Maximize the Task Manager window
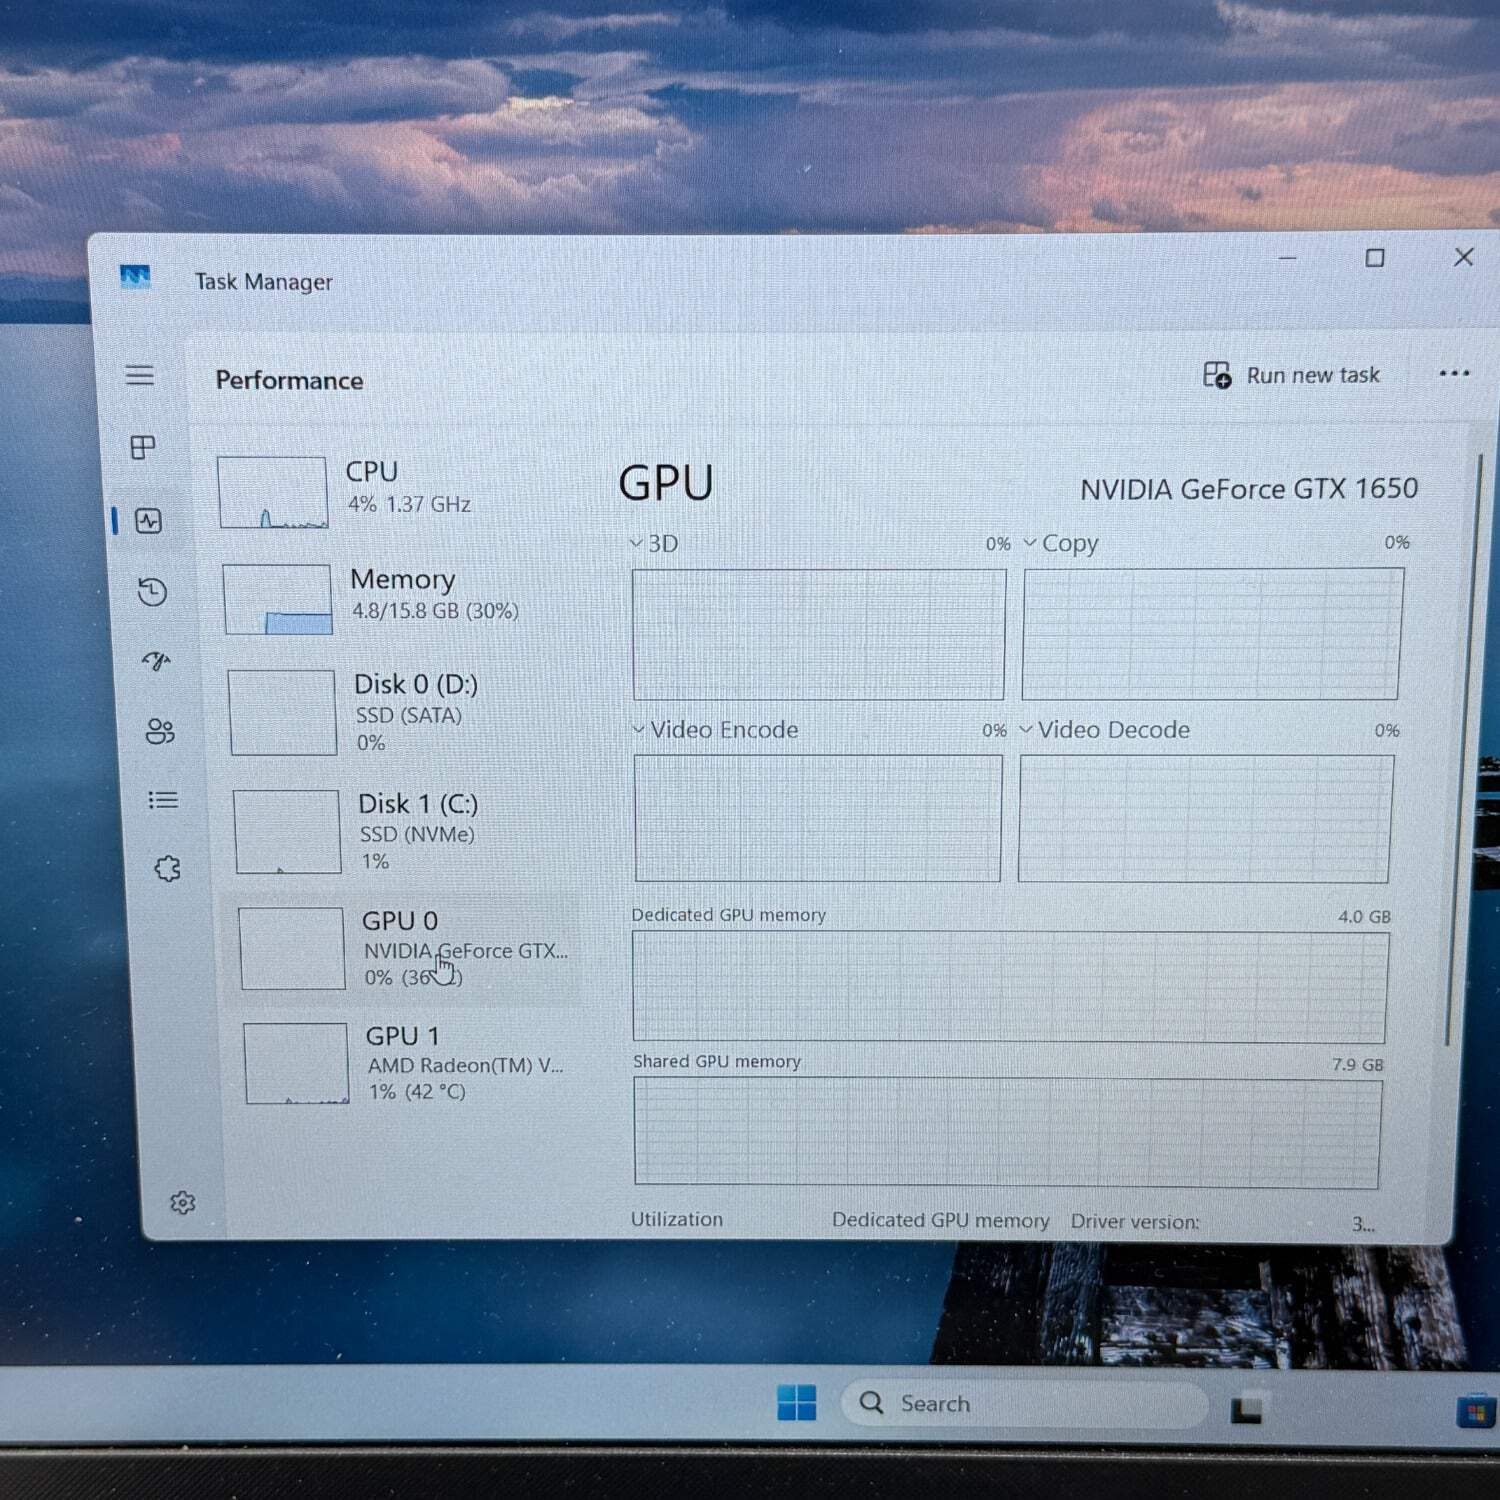This screenshot has height=1500, width=1500. coord(1375,258)
